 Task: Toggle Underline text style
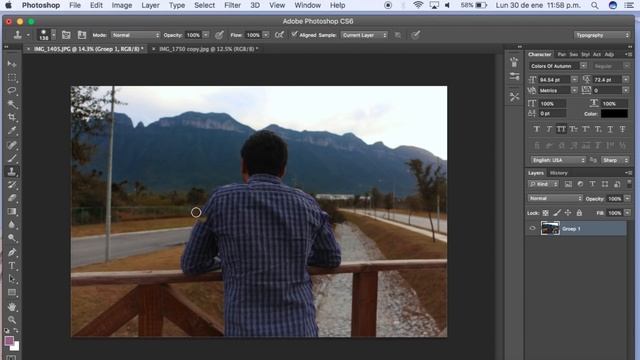(x=610, y=129)
